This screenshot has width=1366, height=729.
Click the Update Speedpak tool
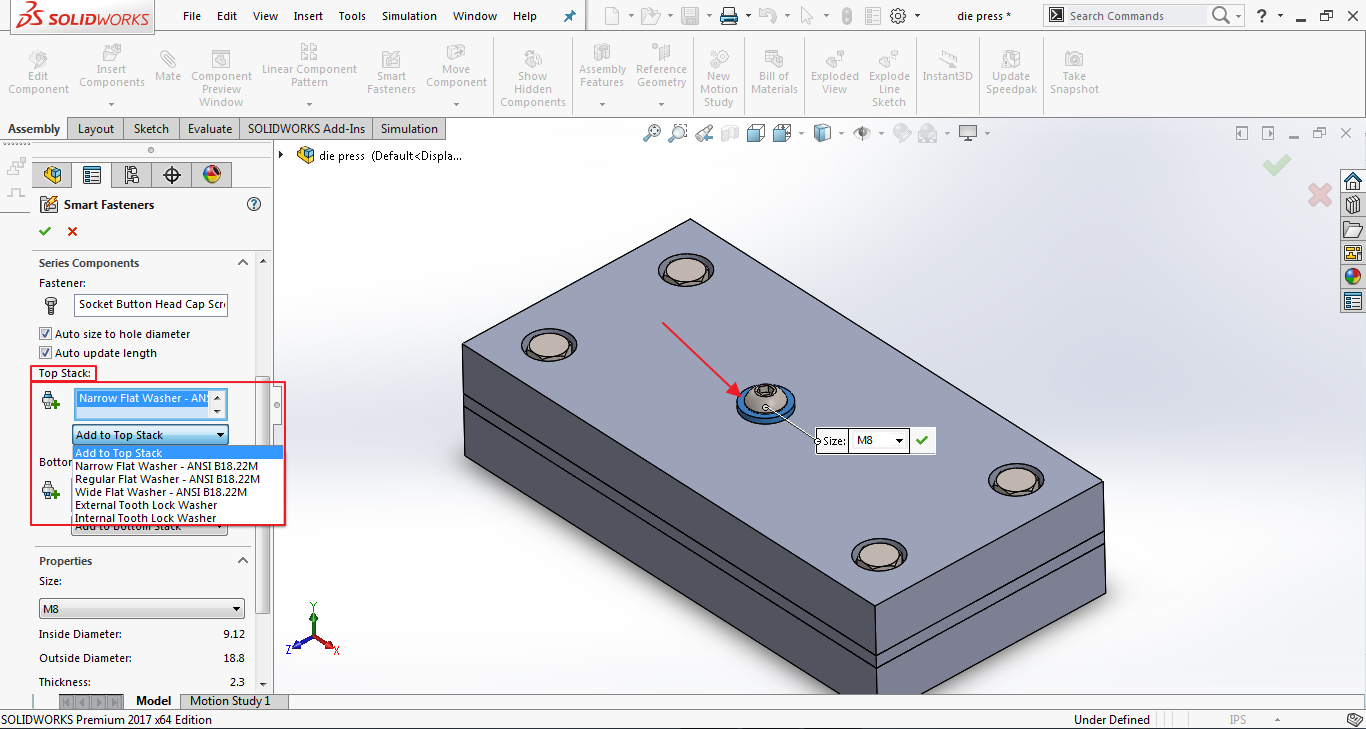[1011, 74]
